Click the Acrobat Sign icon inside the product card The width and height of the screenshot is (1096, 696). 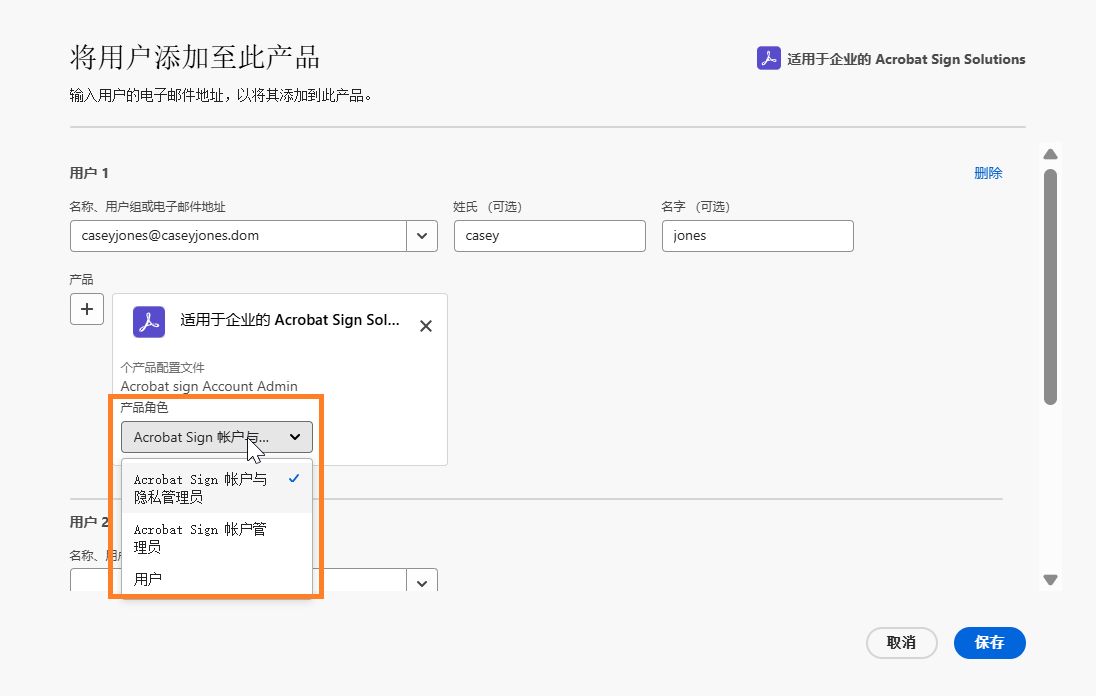[x=148, y=322]
